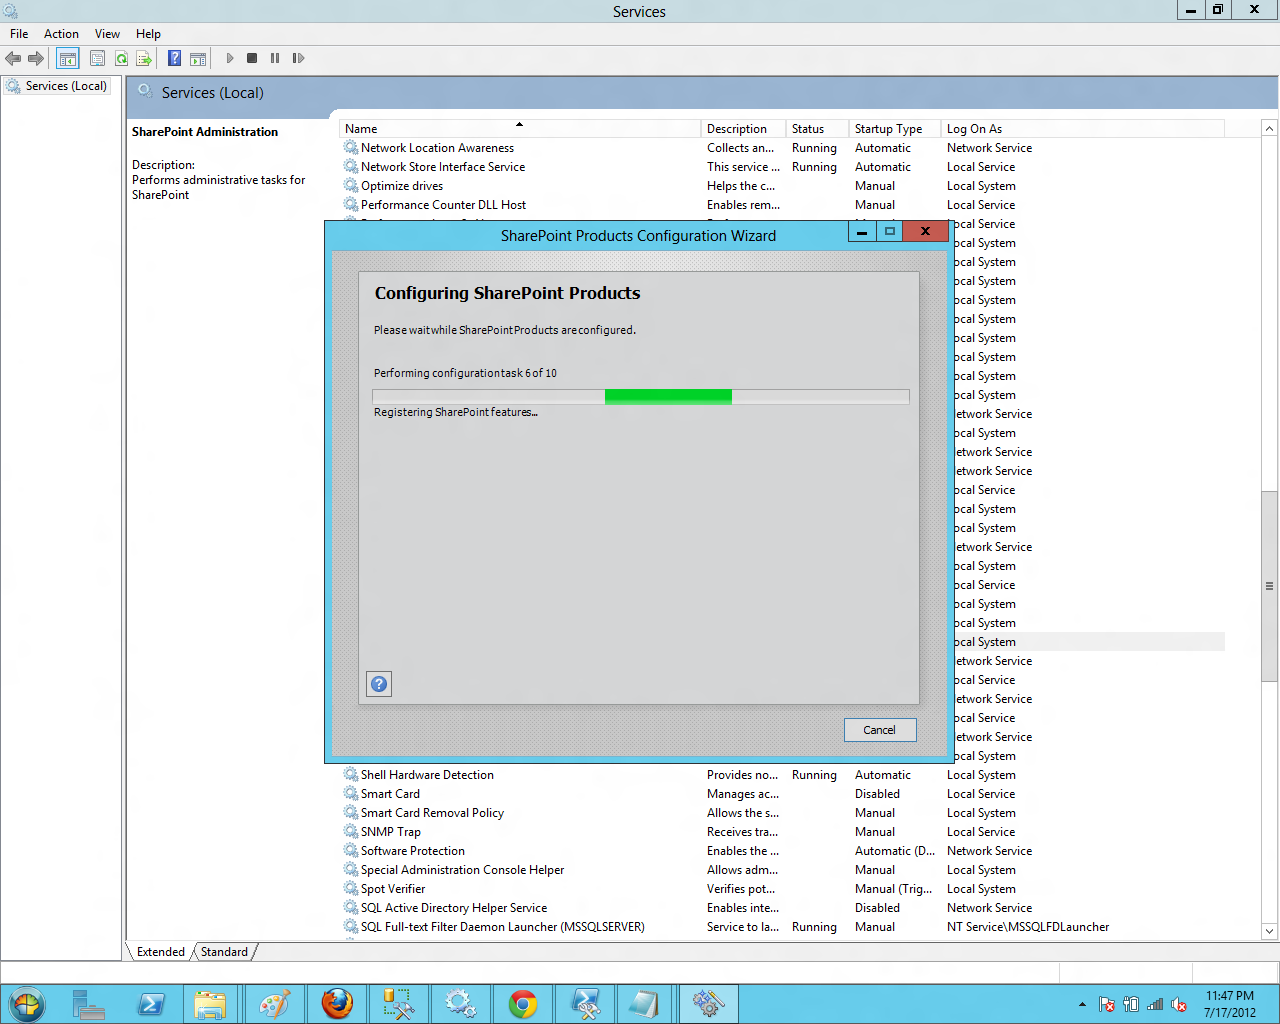Switch to the Standard tab

[x=223, y=951]
